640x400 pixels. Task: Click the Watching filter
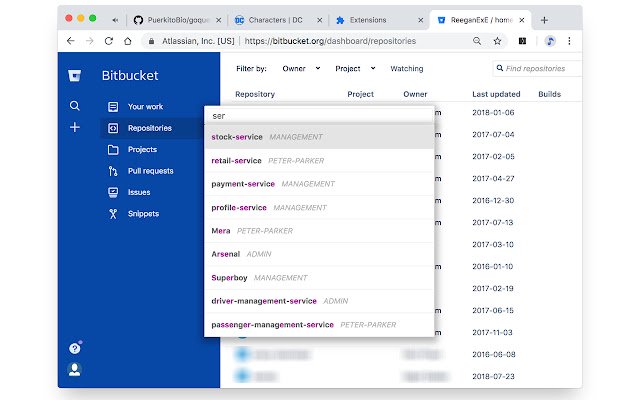[x=407, y=69]
